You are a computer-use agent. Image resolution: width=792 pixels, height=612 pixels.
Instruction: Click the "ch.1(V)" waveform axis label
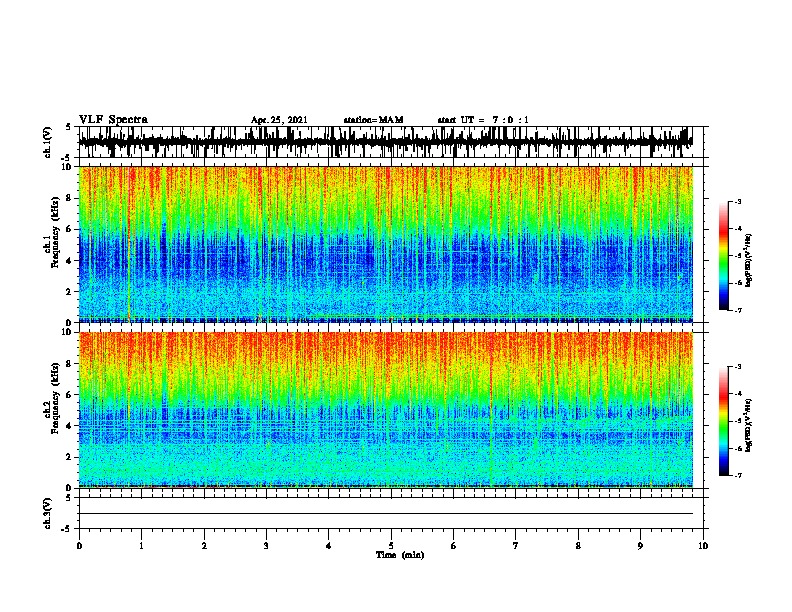click(48, 142)
